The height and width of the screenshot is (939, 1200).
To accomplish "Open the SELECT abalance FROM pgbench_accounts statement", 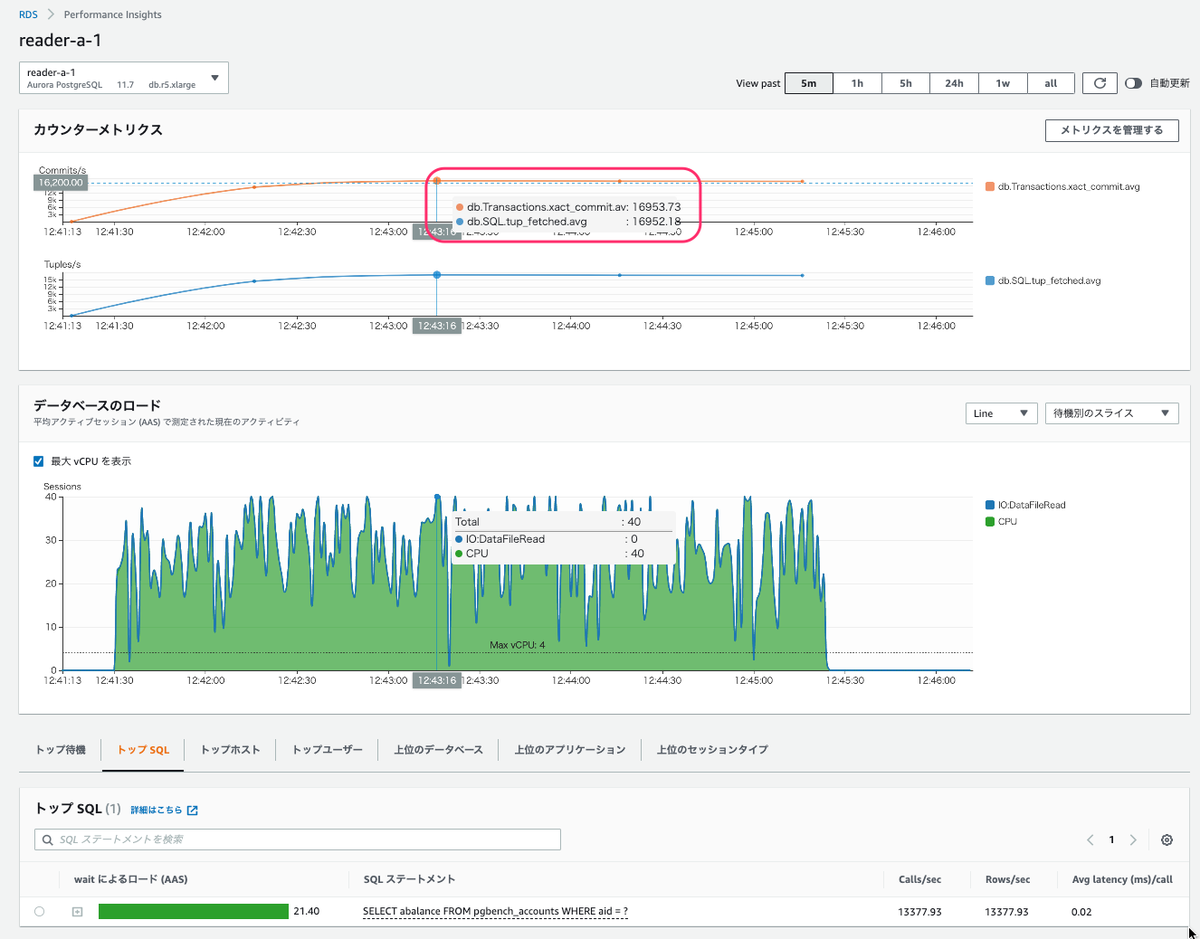I will [x=495, y=911].
